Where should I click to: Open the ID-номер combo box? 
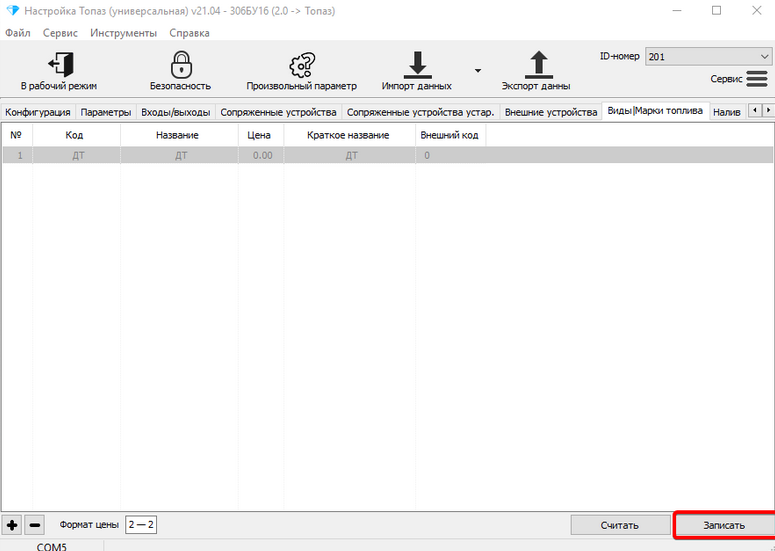tap(708, 57)
